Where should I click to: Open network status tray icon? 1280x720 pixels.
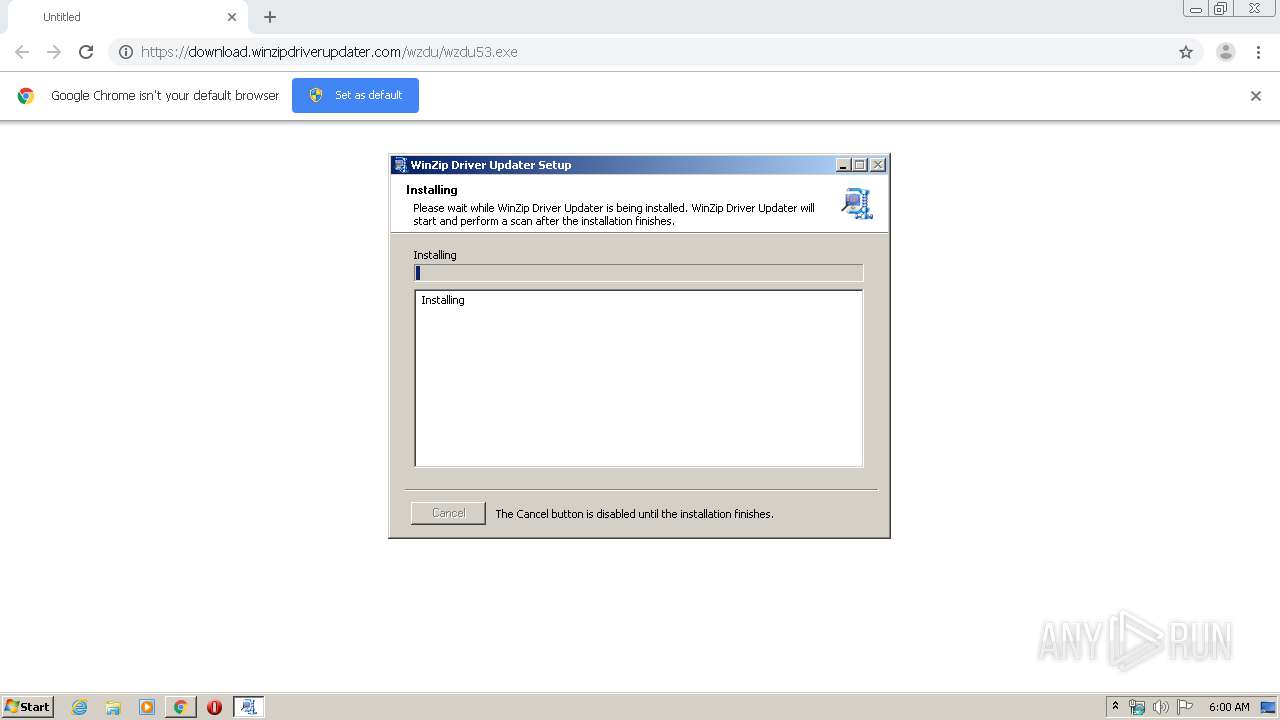point(1137,707)
